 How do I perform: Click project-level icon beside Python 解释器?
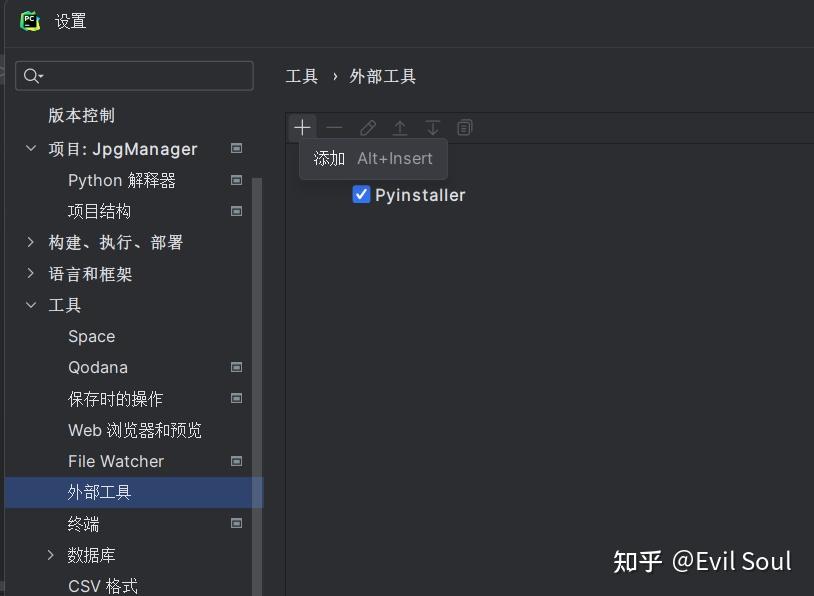pos(237,180)
